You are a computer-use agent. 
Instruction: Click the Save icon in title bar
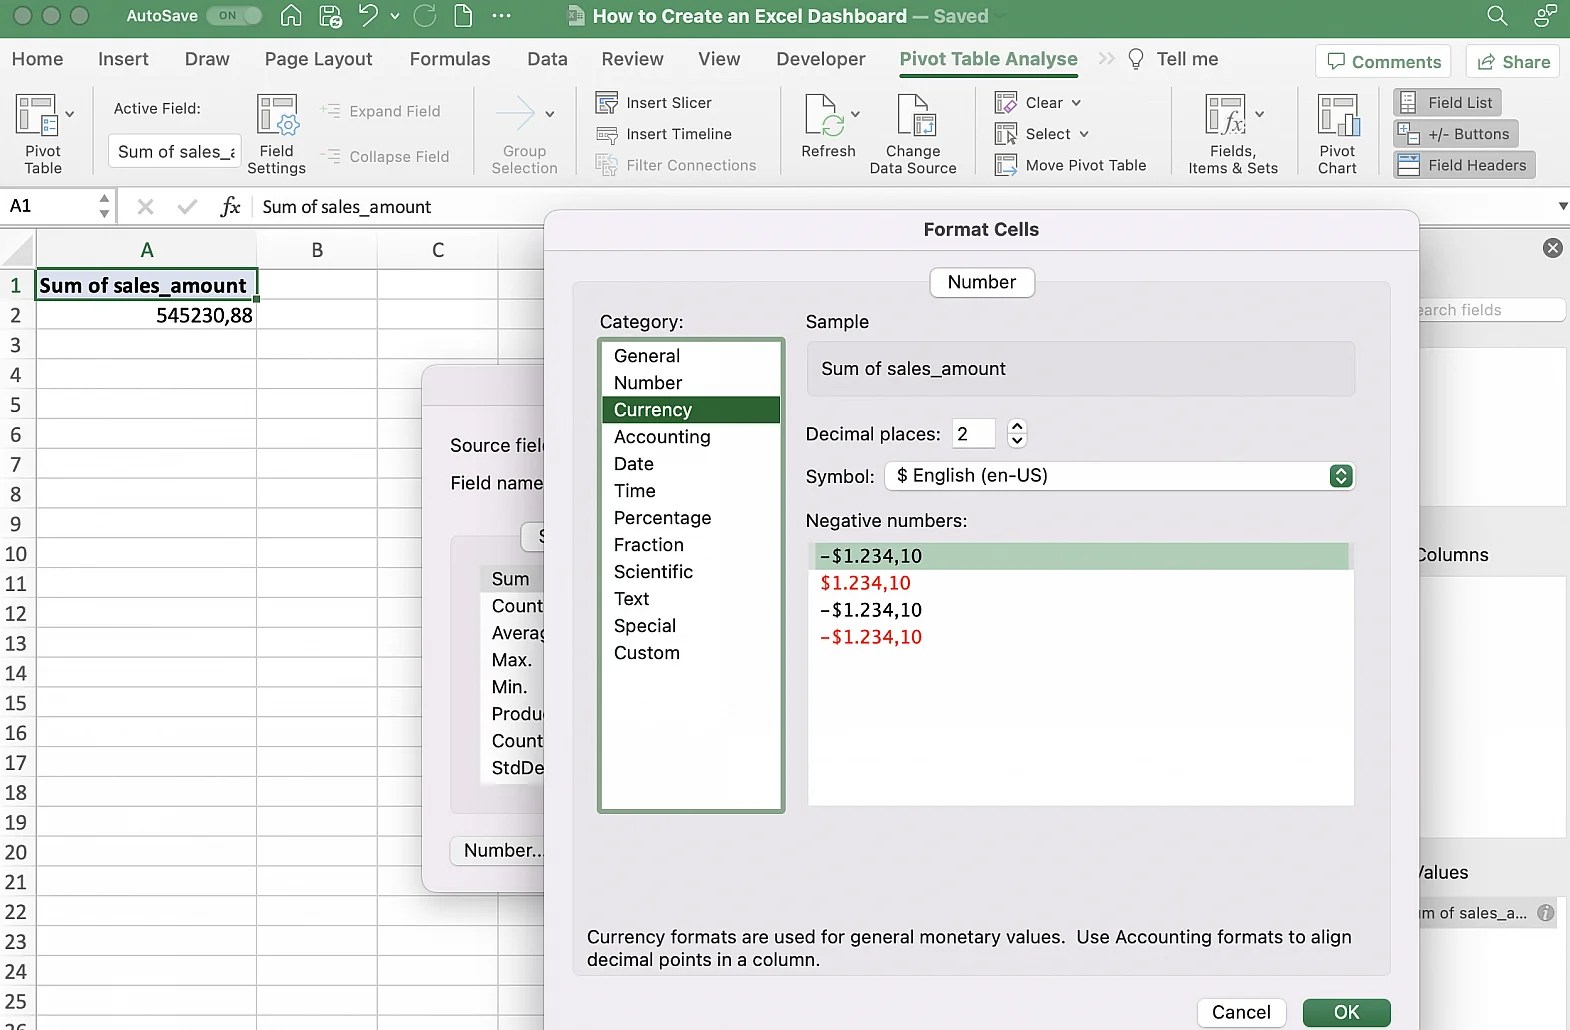(x=330, y=16)
